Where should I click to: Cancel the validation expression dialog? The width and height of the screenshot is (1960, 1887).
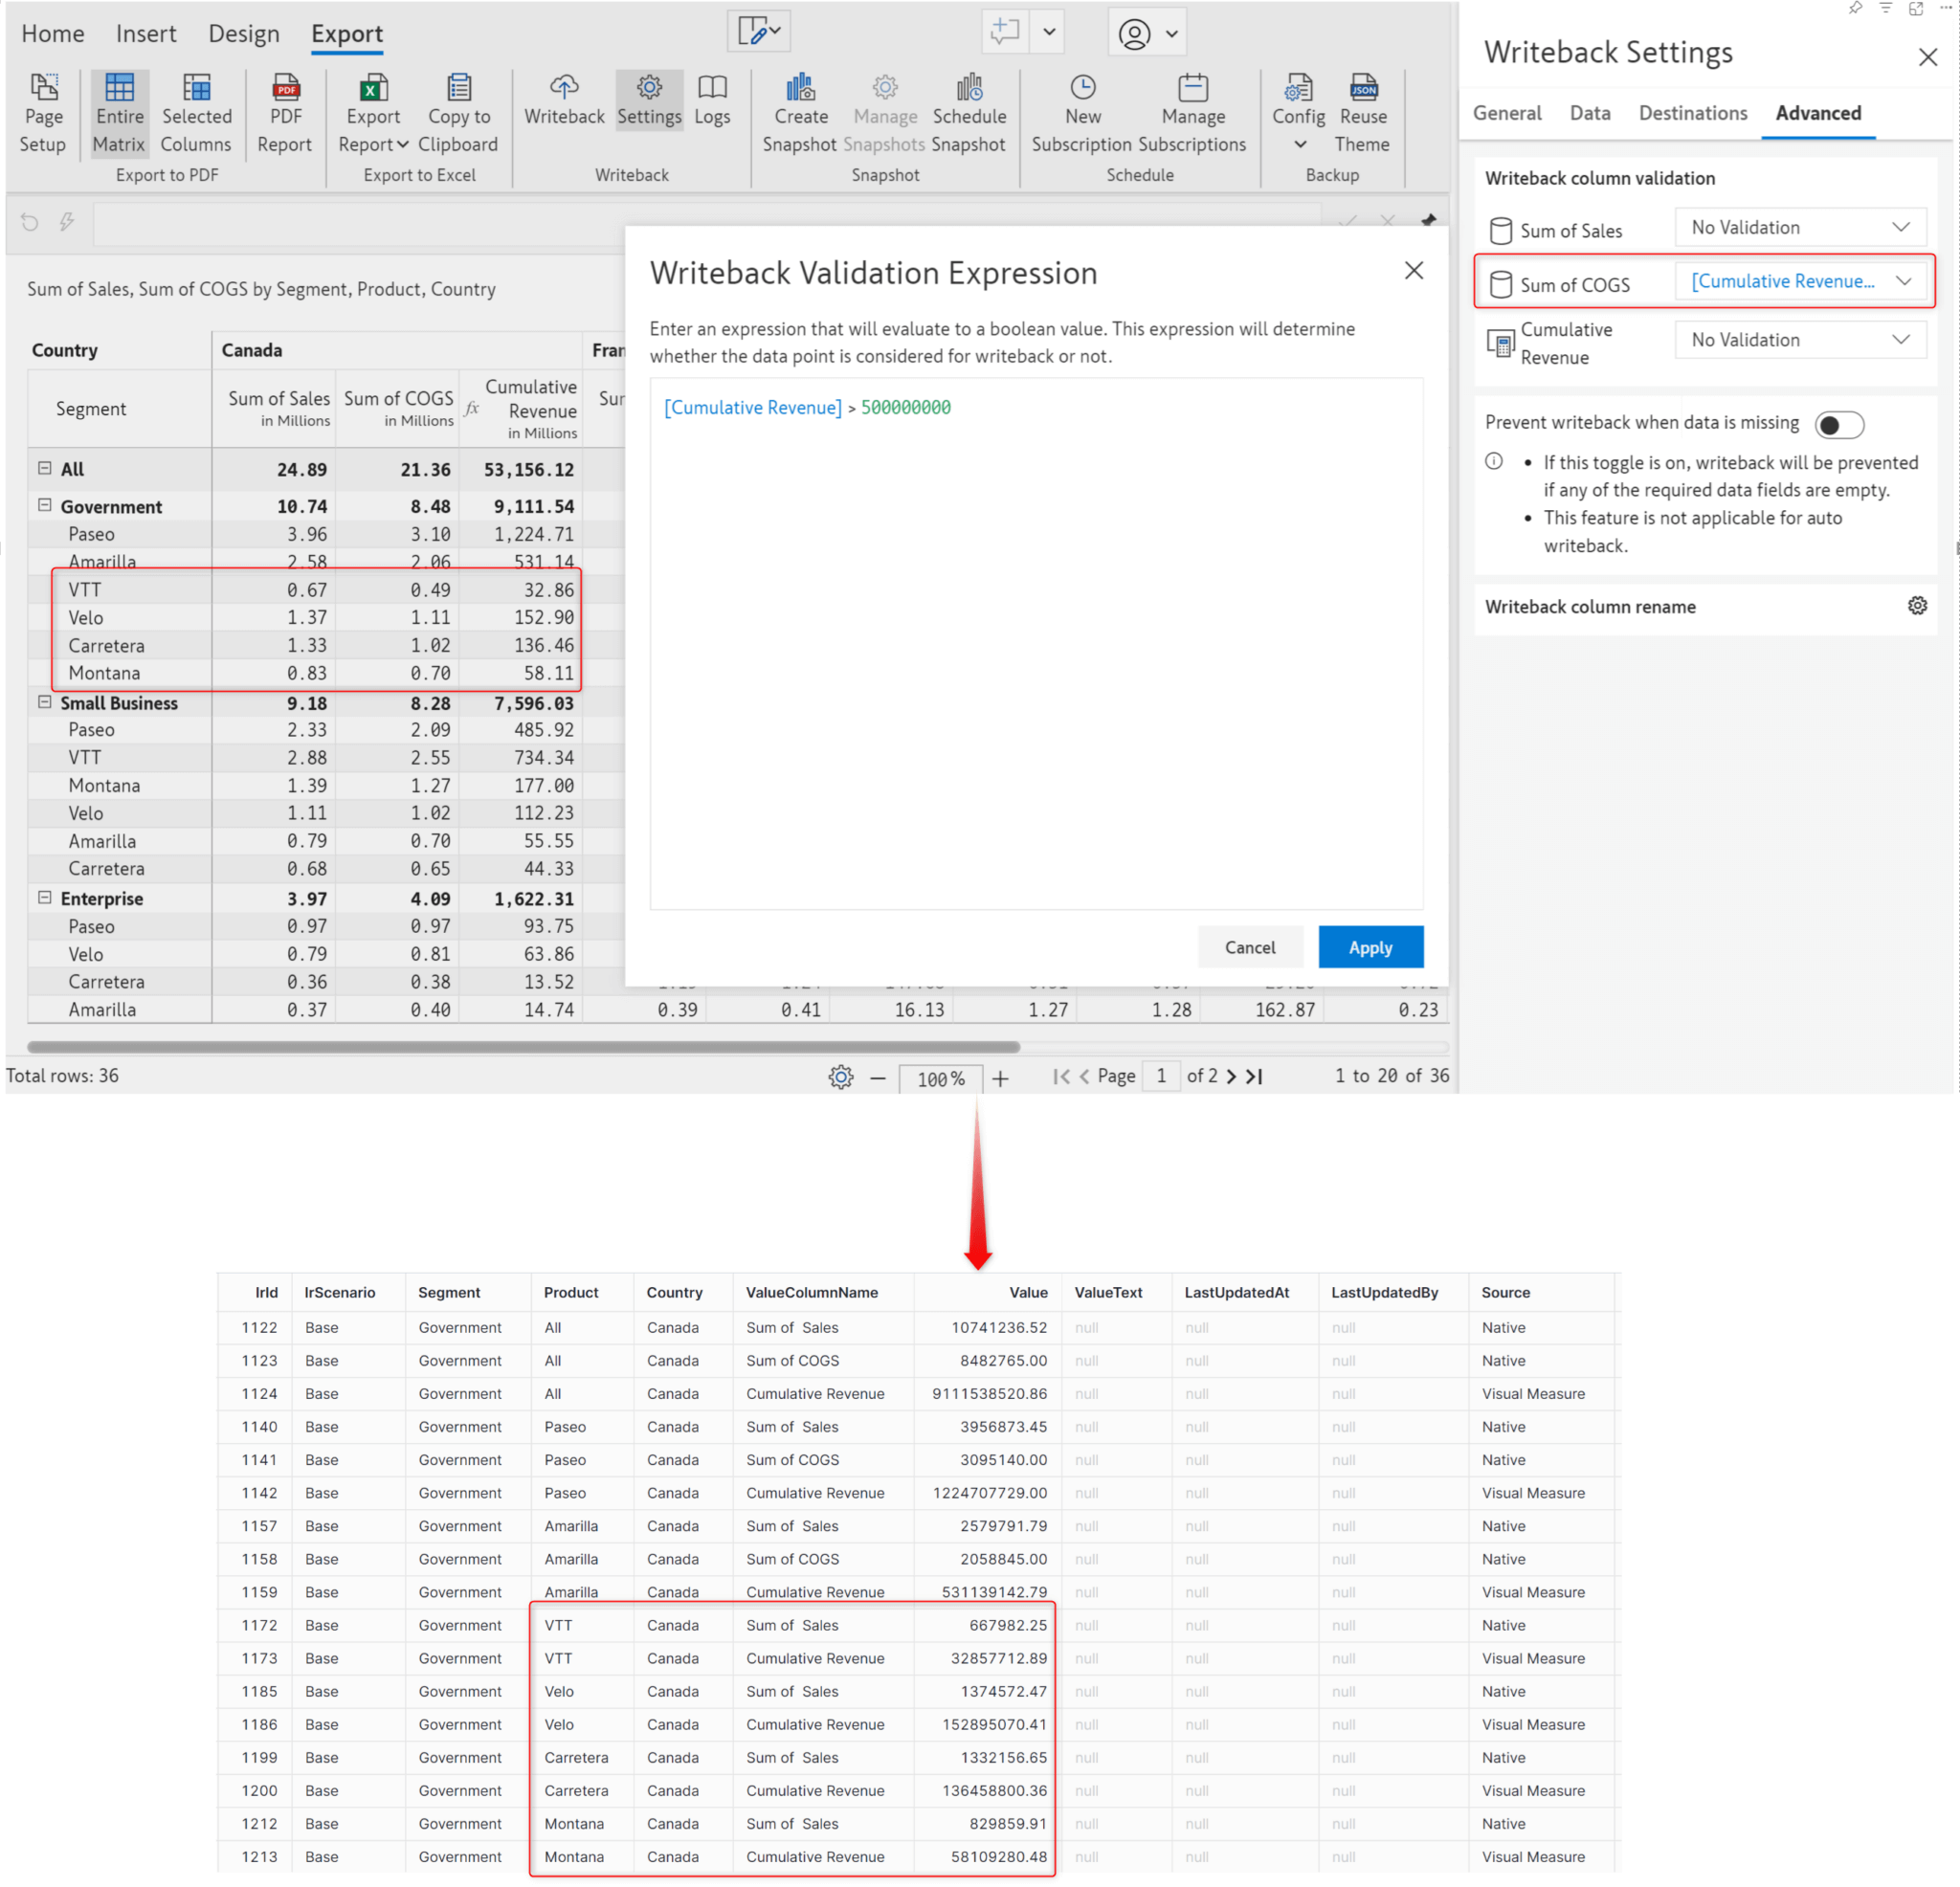(1249, 947)
